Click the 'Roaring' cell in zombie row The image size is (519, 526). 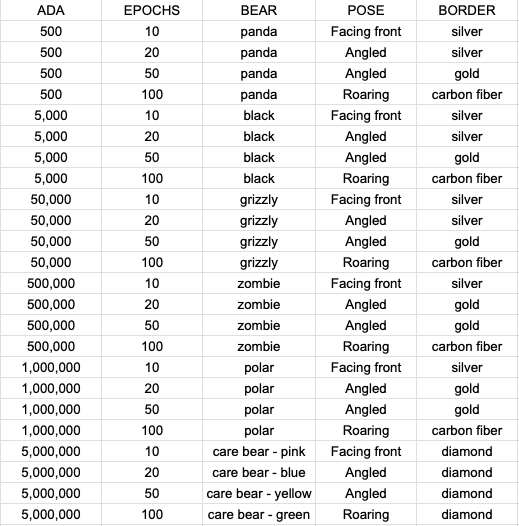point(366,347)
